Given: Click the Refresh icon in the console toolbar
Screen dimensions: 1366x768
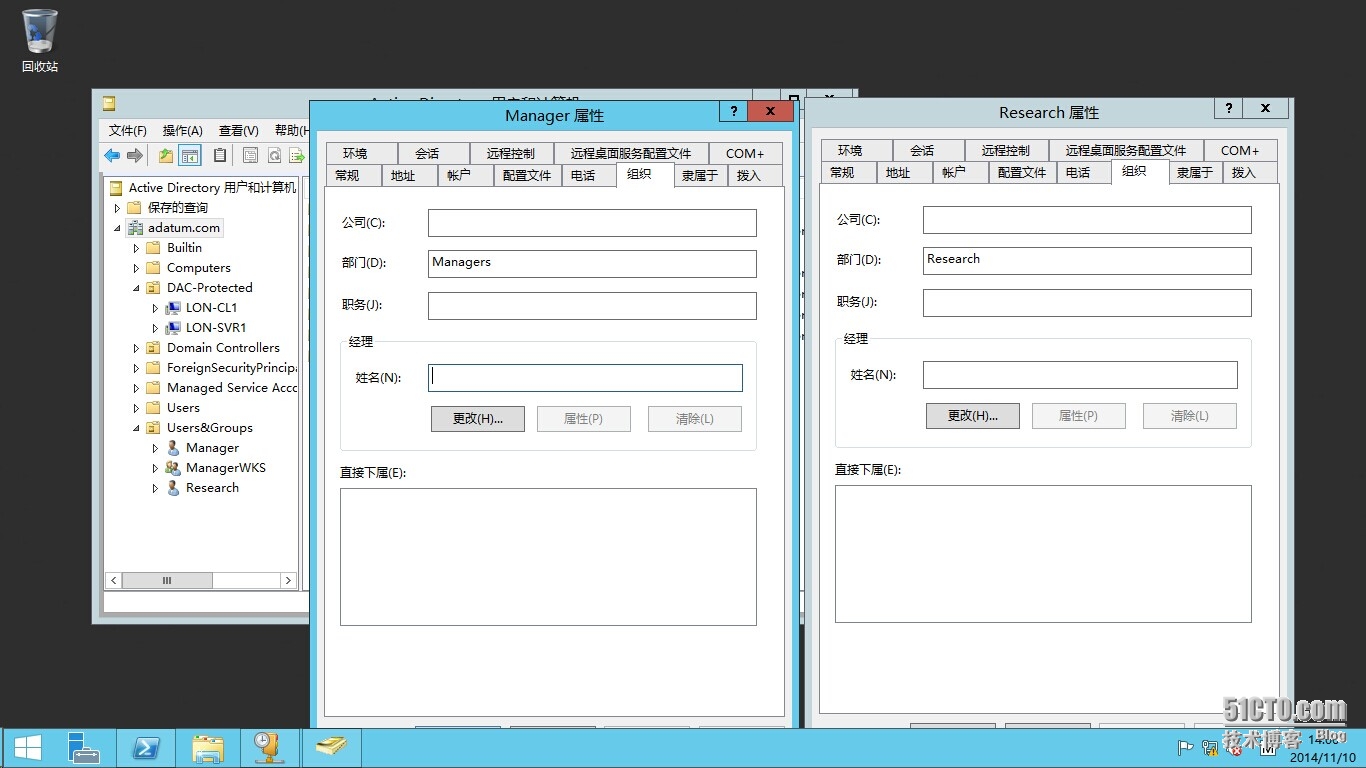Looking at the screenshot, I should pos(273,155).
